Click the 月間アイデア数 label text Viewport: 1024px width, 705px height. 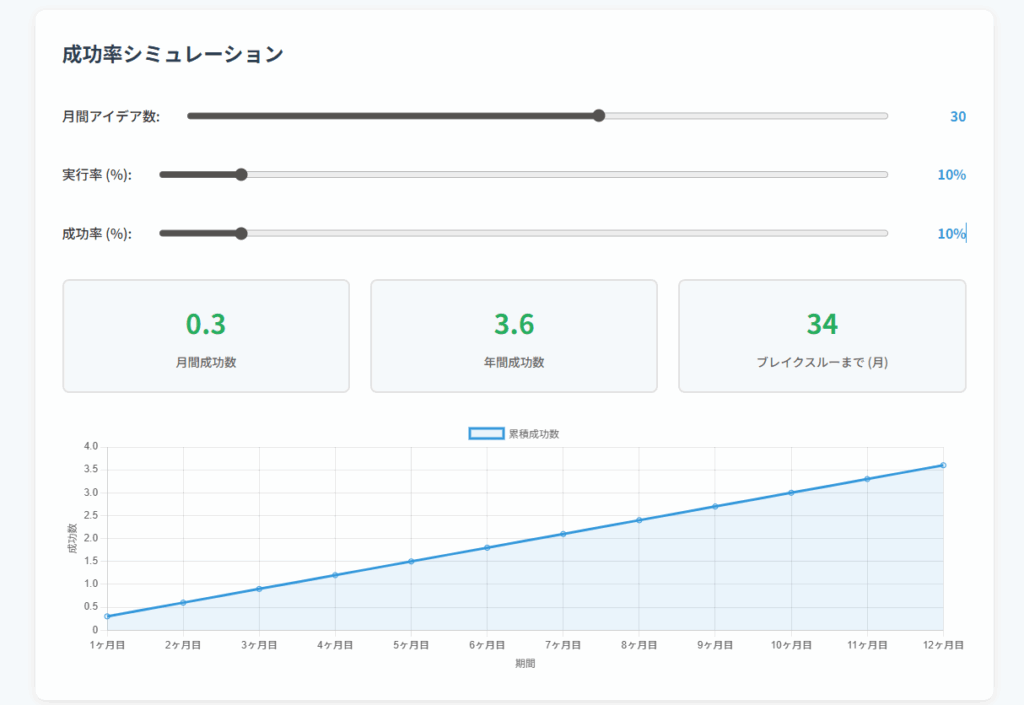click(111, 116)
